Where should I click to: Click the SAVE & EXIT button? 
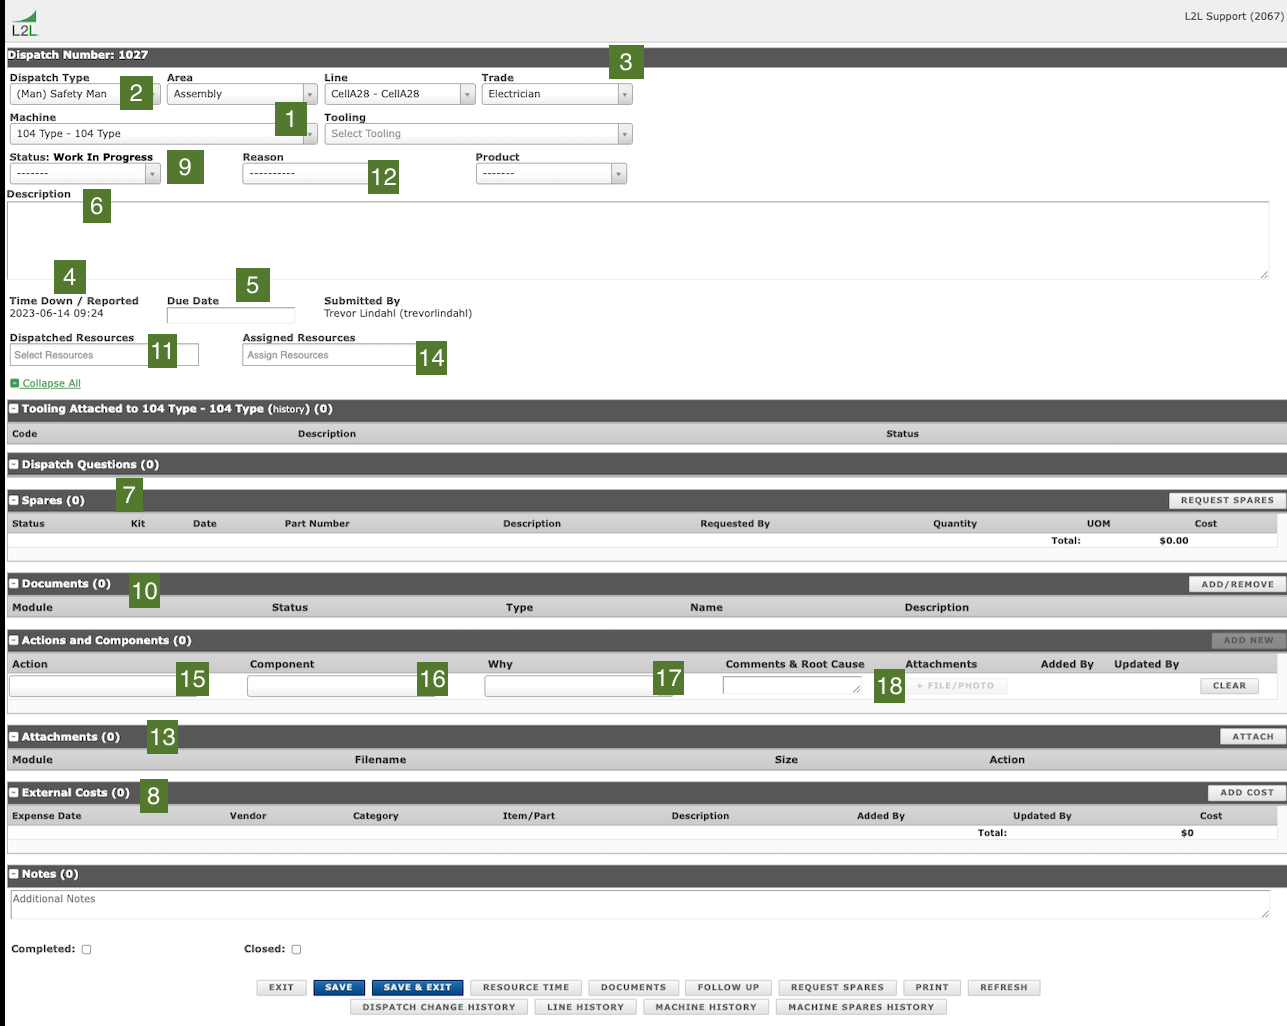coord(417,987)
